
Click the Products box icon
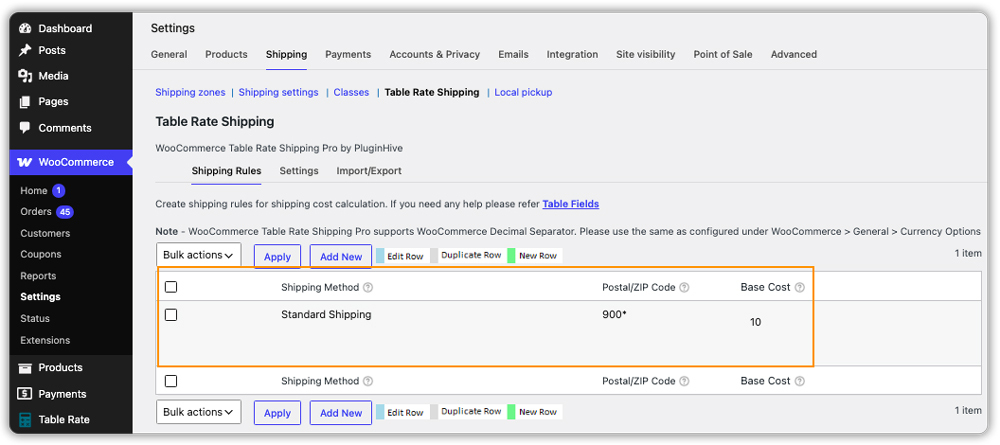[25, 368]
